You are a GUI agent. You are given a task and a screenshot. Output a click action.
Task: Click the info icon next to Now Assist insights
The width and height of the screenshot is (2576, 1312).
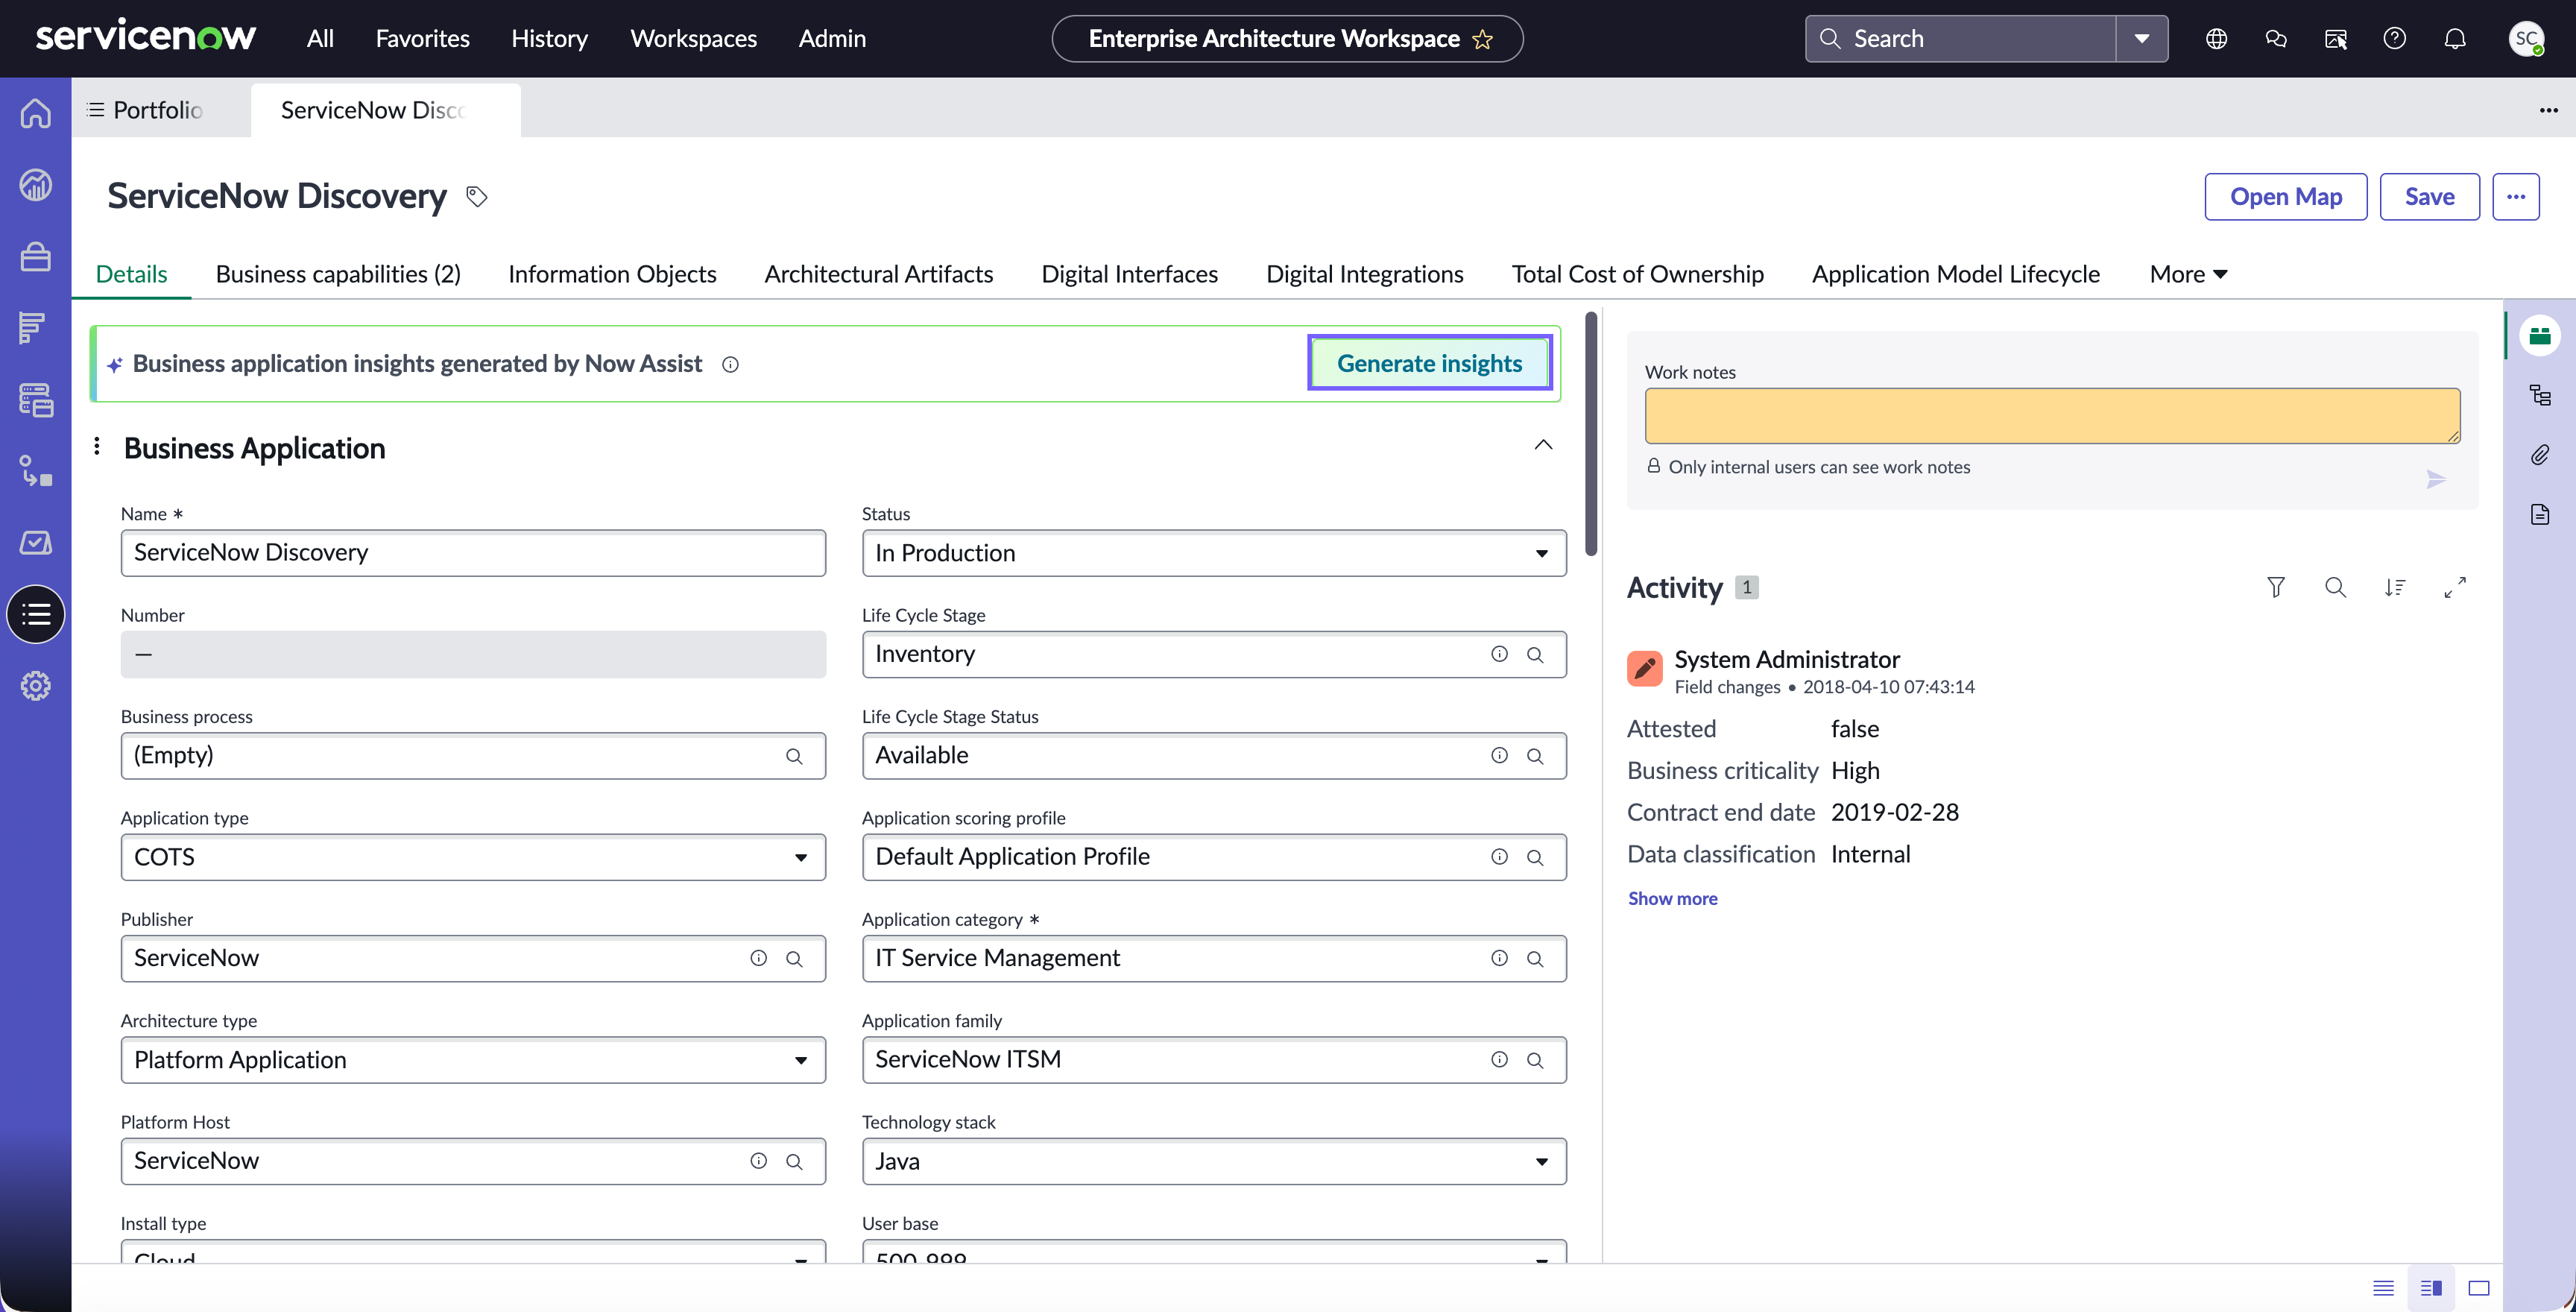[x=730, y=364]
